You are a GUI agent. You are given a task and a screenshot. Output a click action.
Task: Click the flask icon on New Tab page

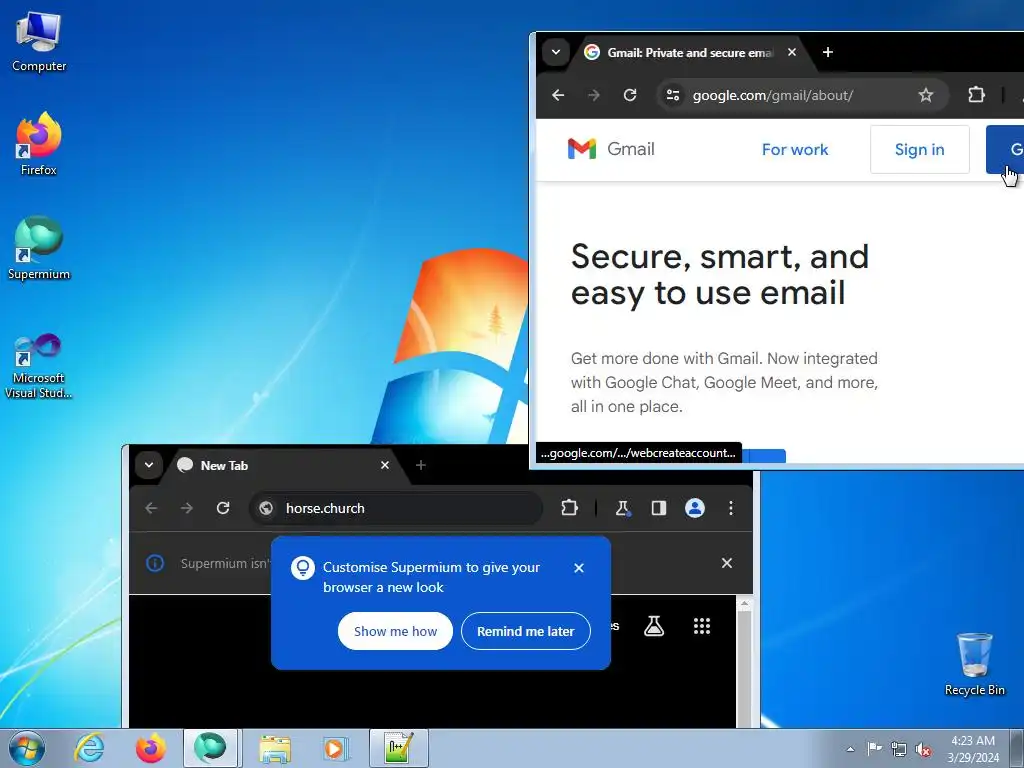pyautogui.click(x=654, y=626)
